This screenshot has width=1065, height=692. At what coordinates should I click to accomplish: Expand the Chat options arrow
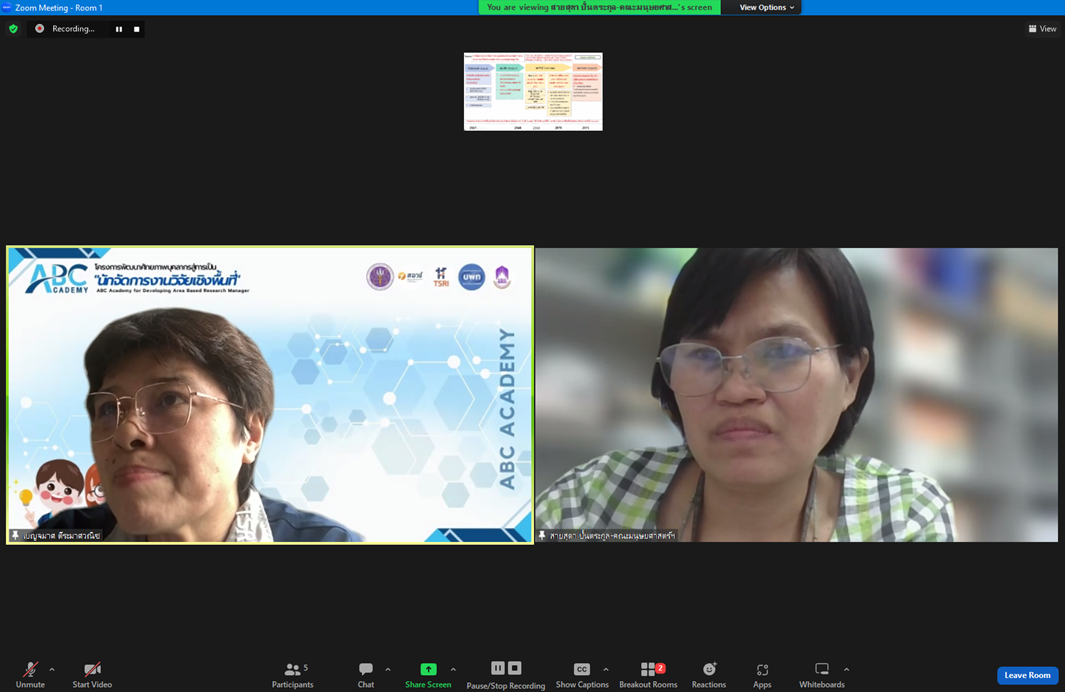(388, 670)
